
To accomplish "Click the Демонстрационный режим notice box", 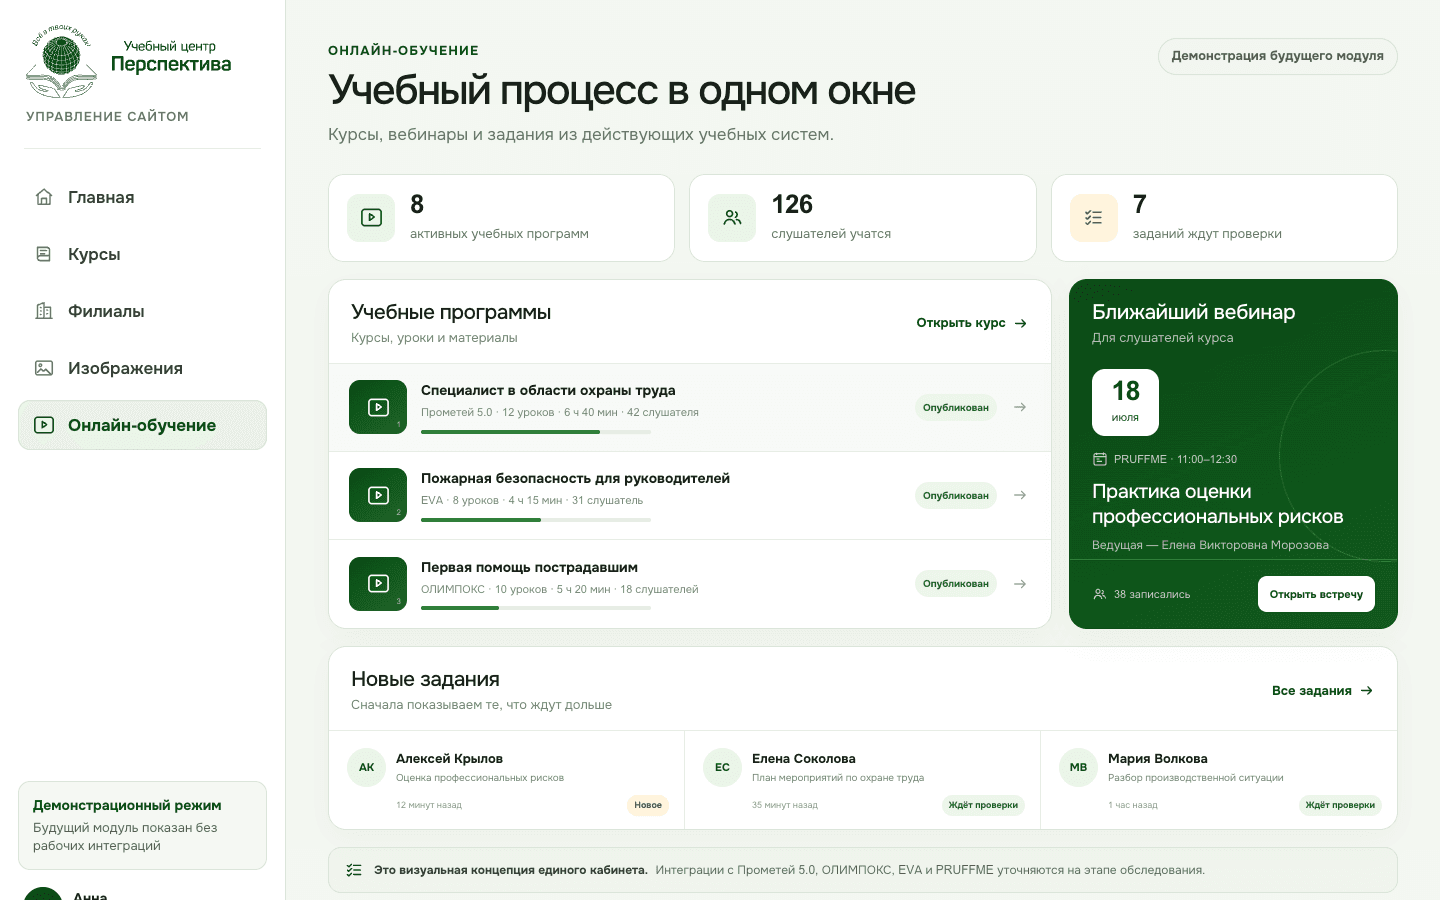I will pyautogui.click(x=142, y=825).
